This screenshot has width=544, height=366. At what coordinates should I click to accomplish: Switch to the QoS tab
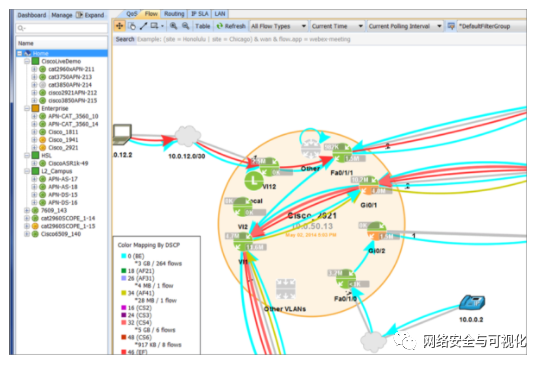[x=131, y=14]
